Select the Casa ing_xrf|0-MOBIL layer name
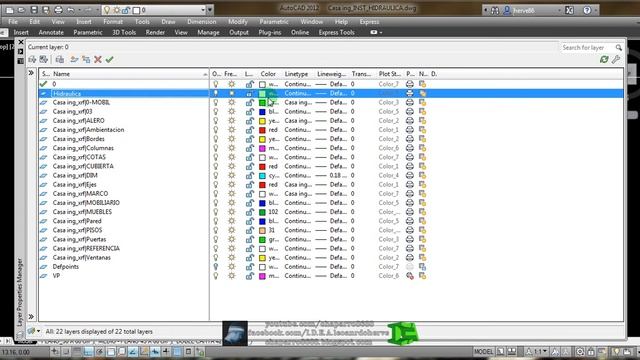 (x=81, y=102)
